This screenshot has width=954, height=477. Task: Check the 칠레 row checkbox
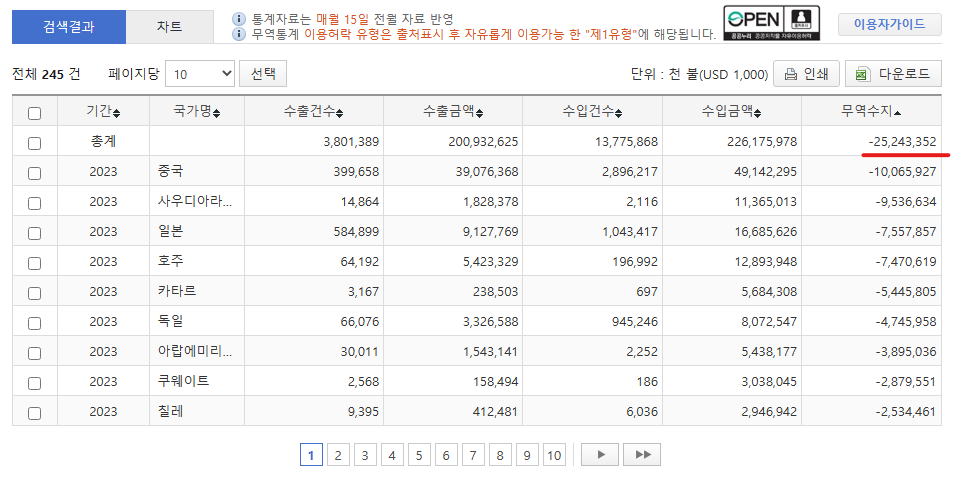tap(35, 412)
